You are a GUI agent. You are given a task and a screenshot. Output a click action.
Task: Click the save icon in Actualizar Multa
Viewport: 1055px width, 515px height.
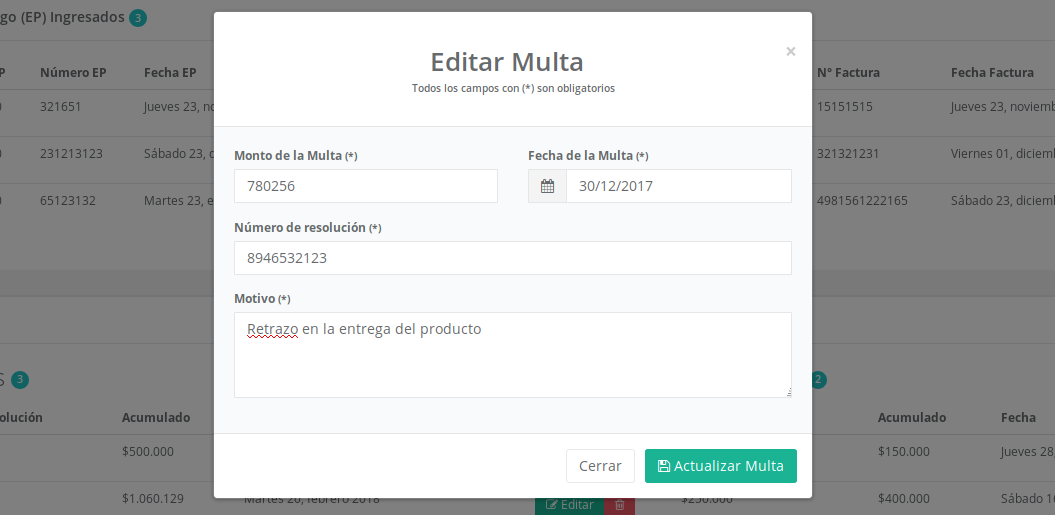tap(664, 466)
